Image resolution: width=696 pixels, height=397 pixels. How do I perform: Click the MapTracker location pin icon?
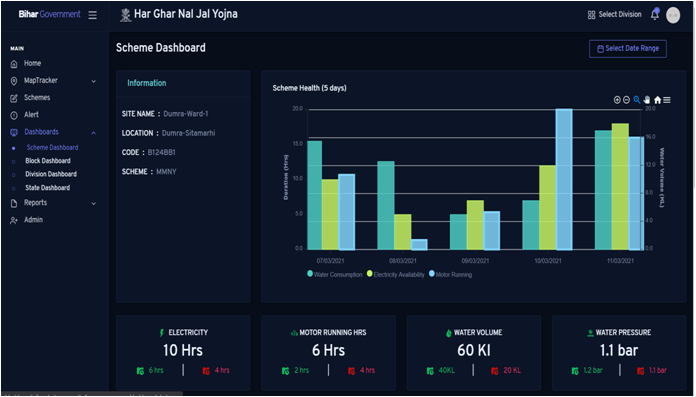click(x=14, y=81)
